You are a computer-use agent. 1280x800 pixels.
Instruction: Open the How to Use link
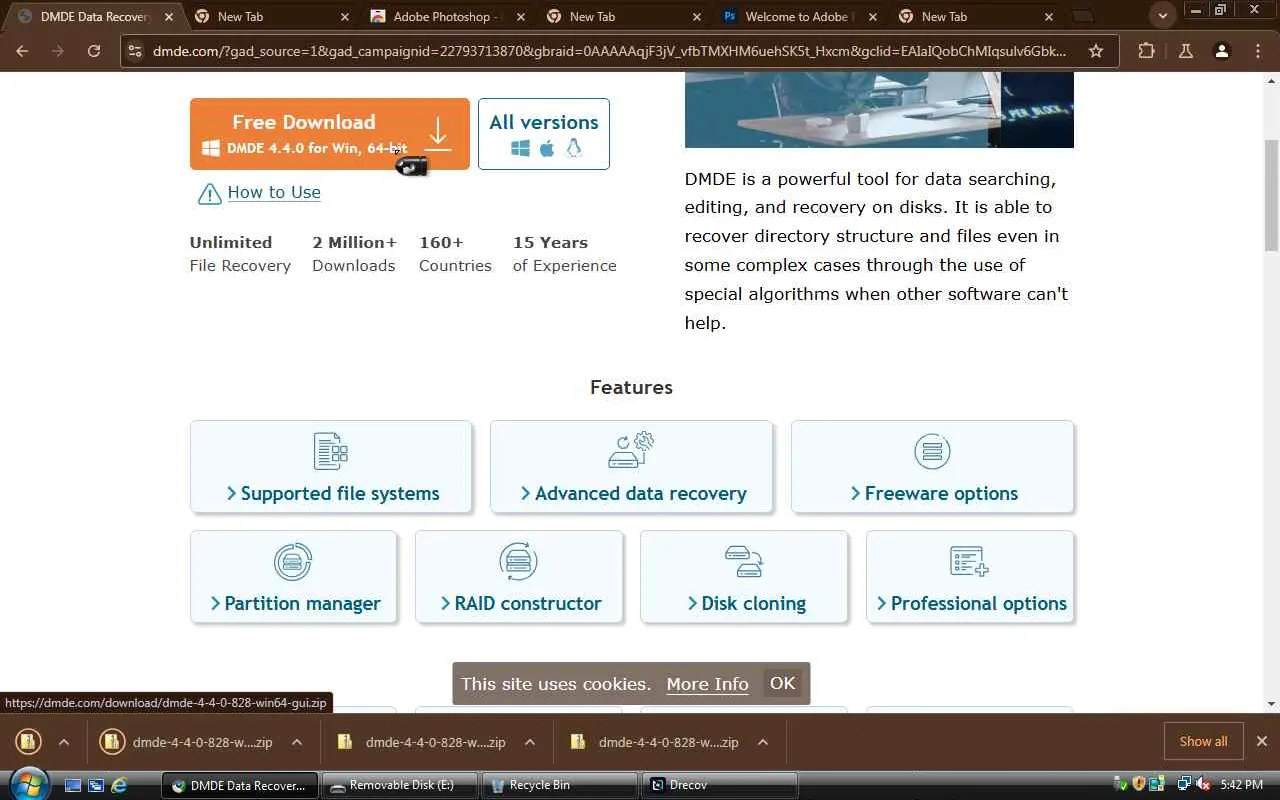click(274, 192)
